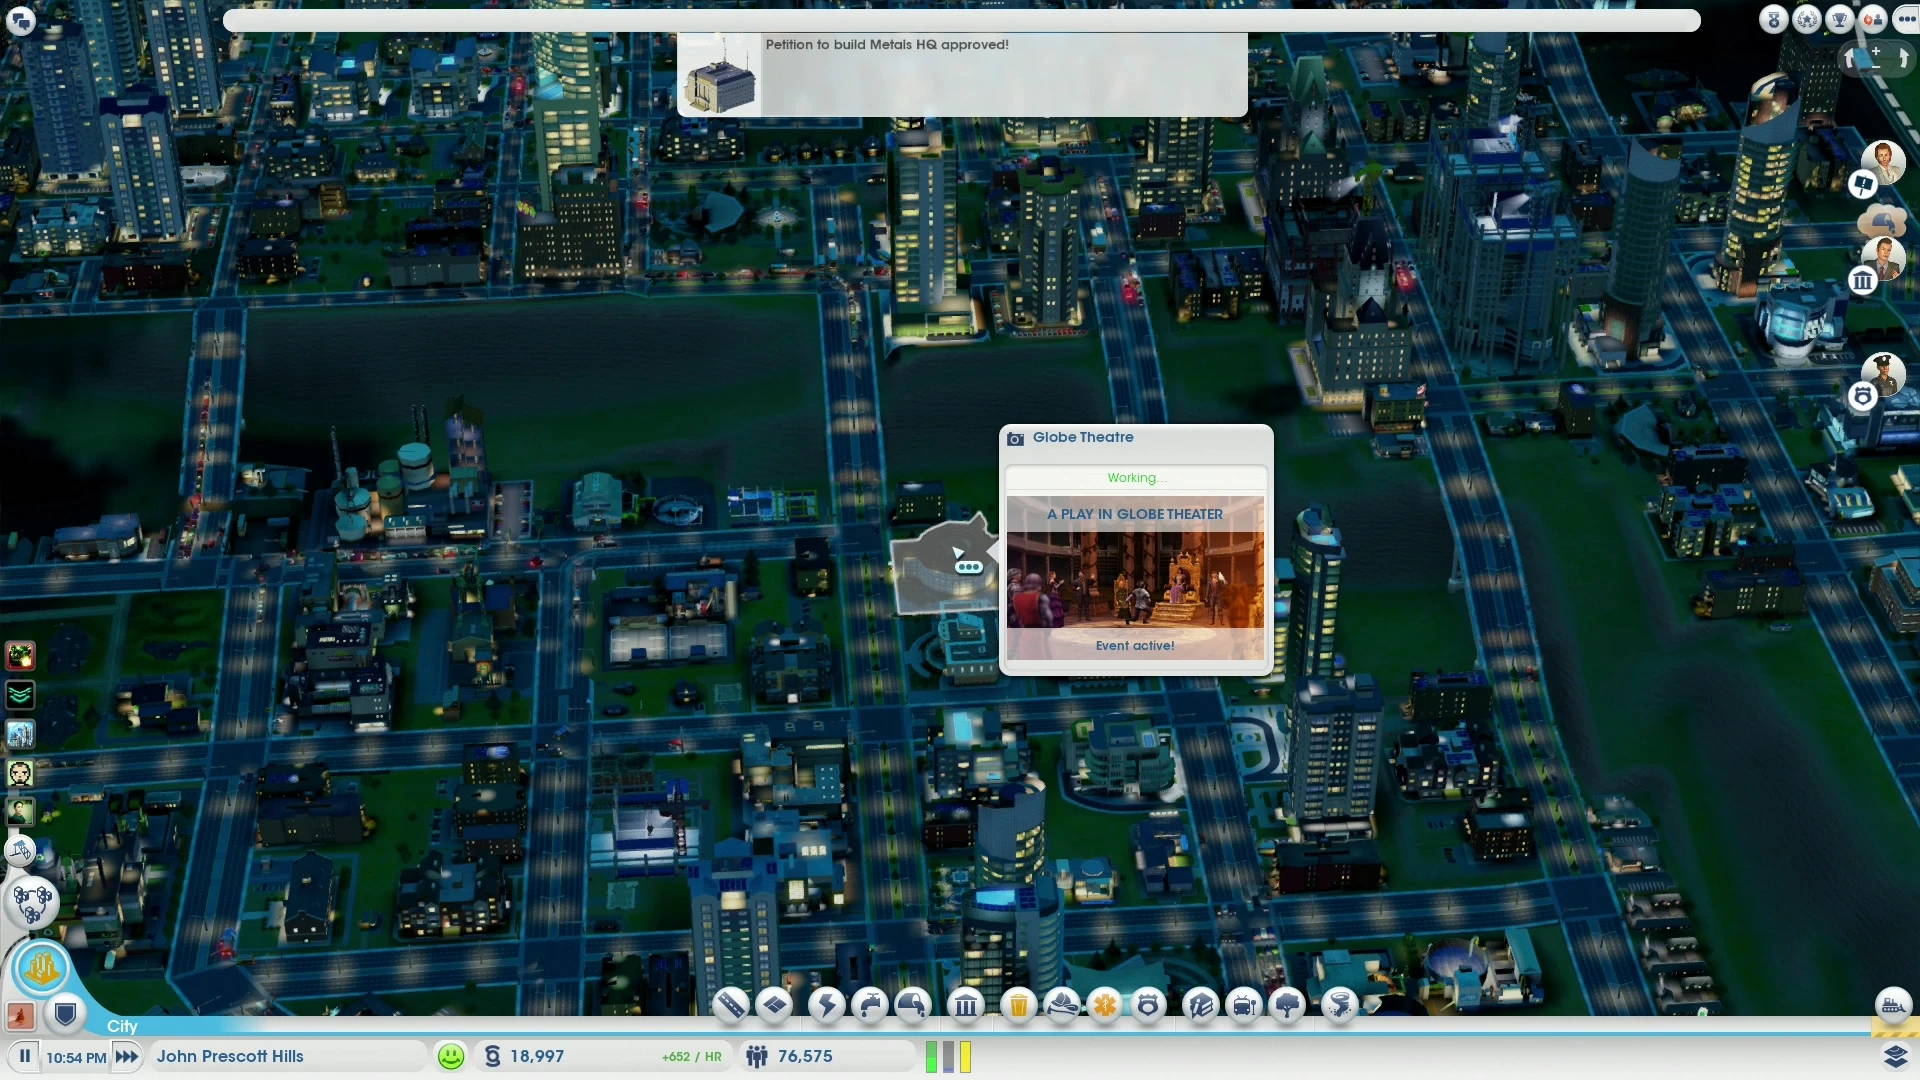1920x1080 pixels.
Task: Click the speech bubble over Globe Theatre
Action: 968,566
